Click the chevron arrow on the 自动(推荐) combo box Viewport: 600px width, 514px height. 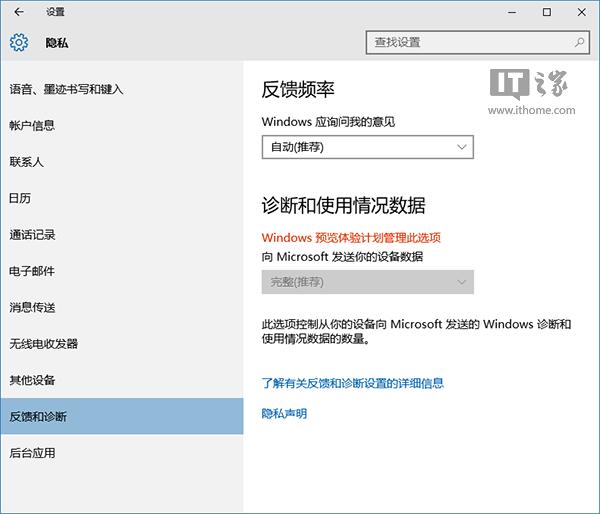point(461,147)
